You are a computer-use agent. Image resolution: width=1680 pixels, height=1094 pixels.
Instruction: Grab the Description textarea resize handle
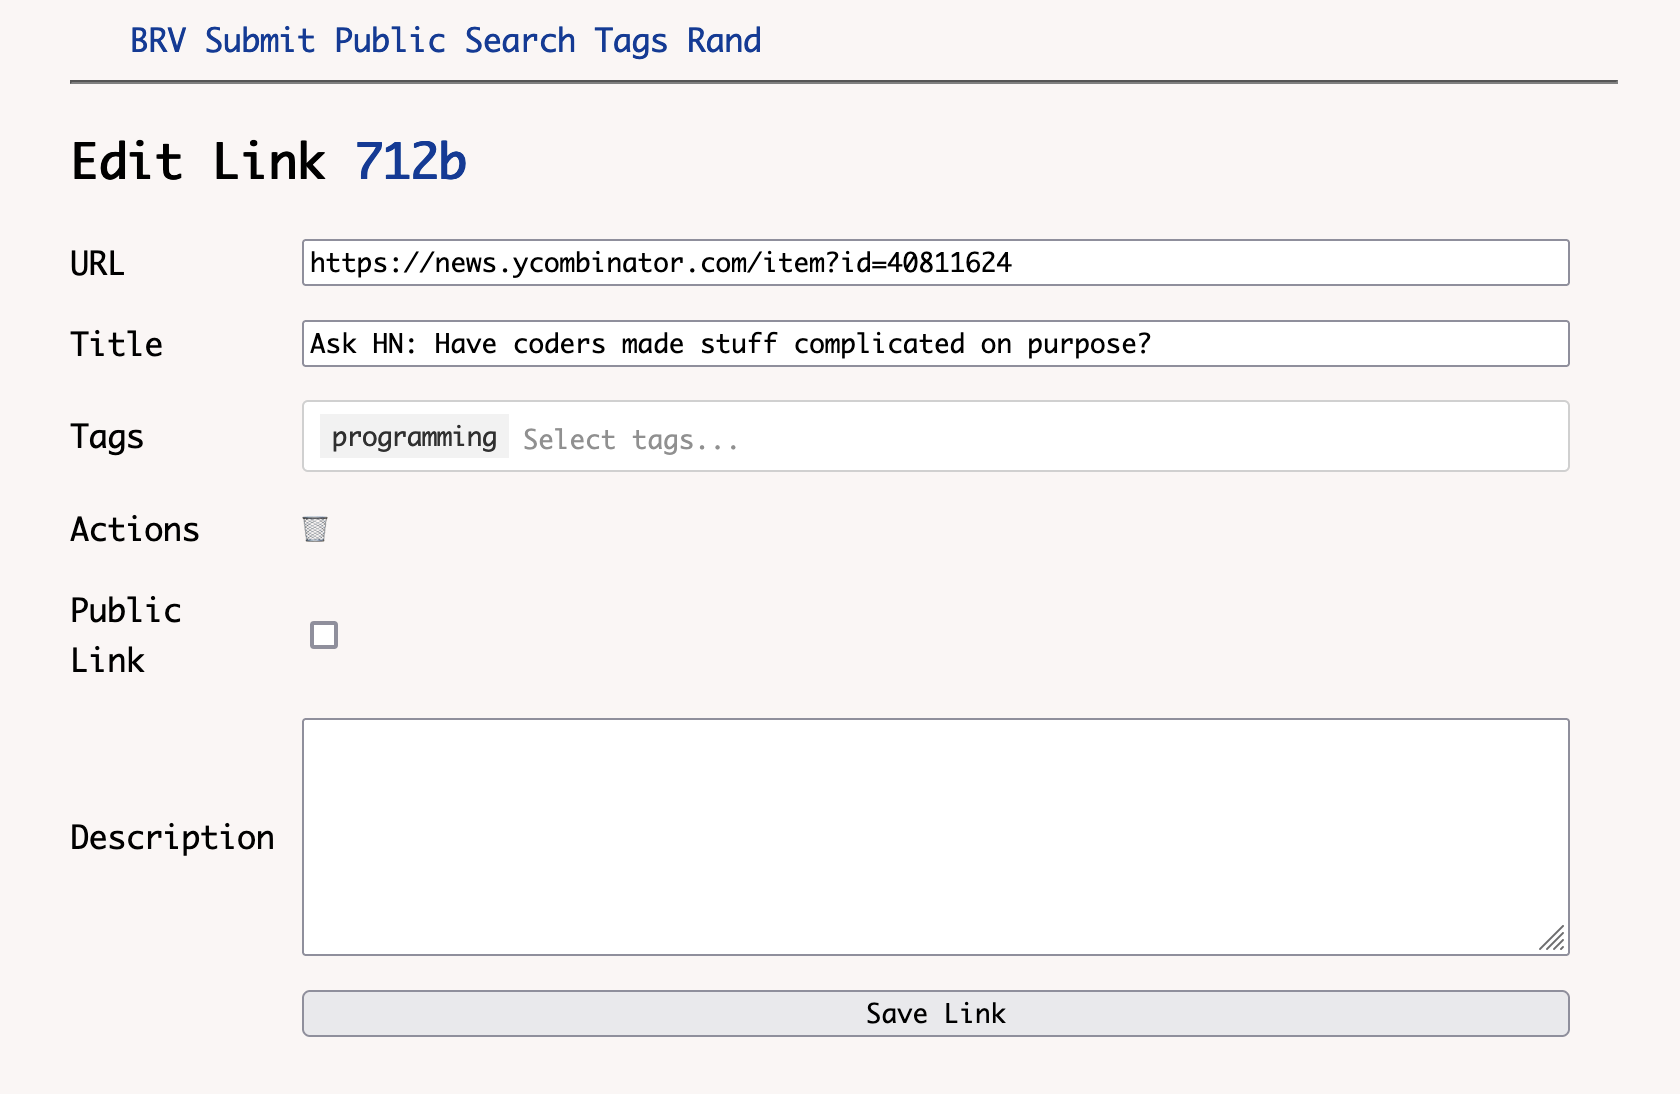[x=1553, y=939]
